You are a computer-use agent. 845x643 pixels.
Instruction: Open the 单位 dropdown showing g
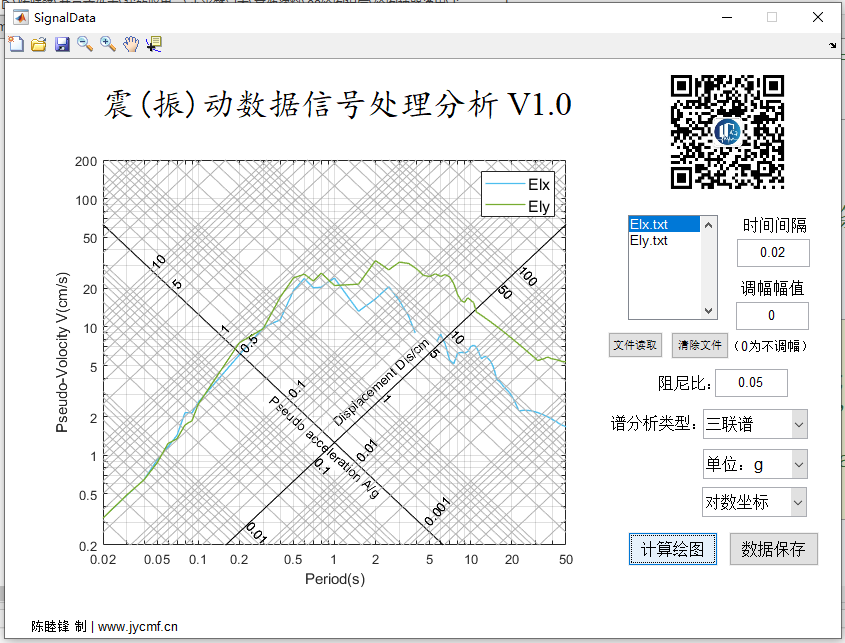coord(755,463)
